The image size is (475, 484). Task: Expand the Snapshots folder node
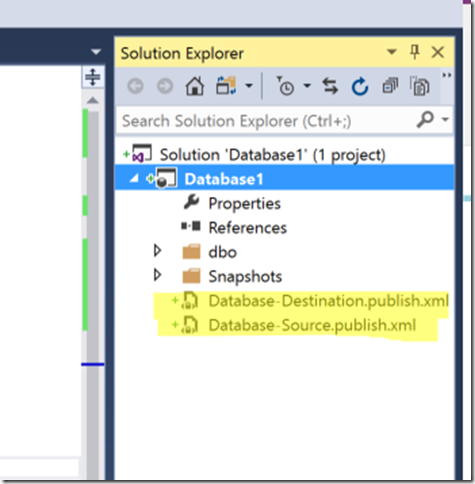click(157, 275)
